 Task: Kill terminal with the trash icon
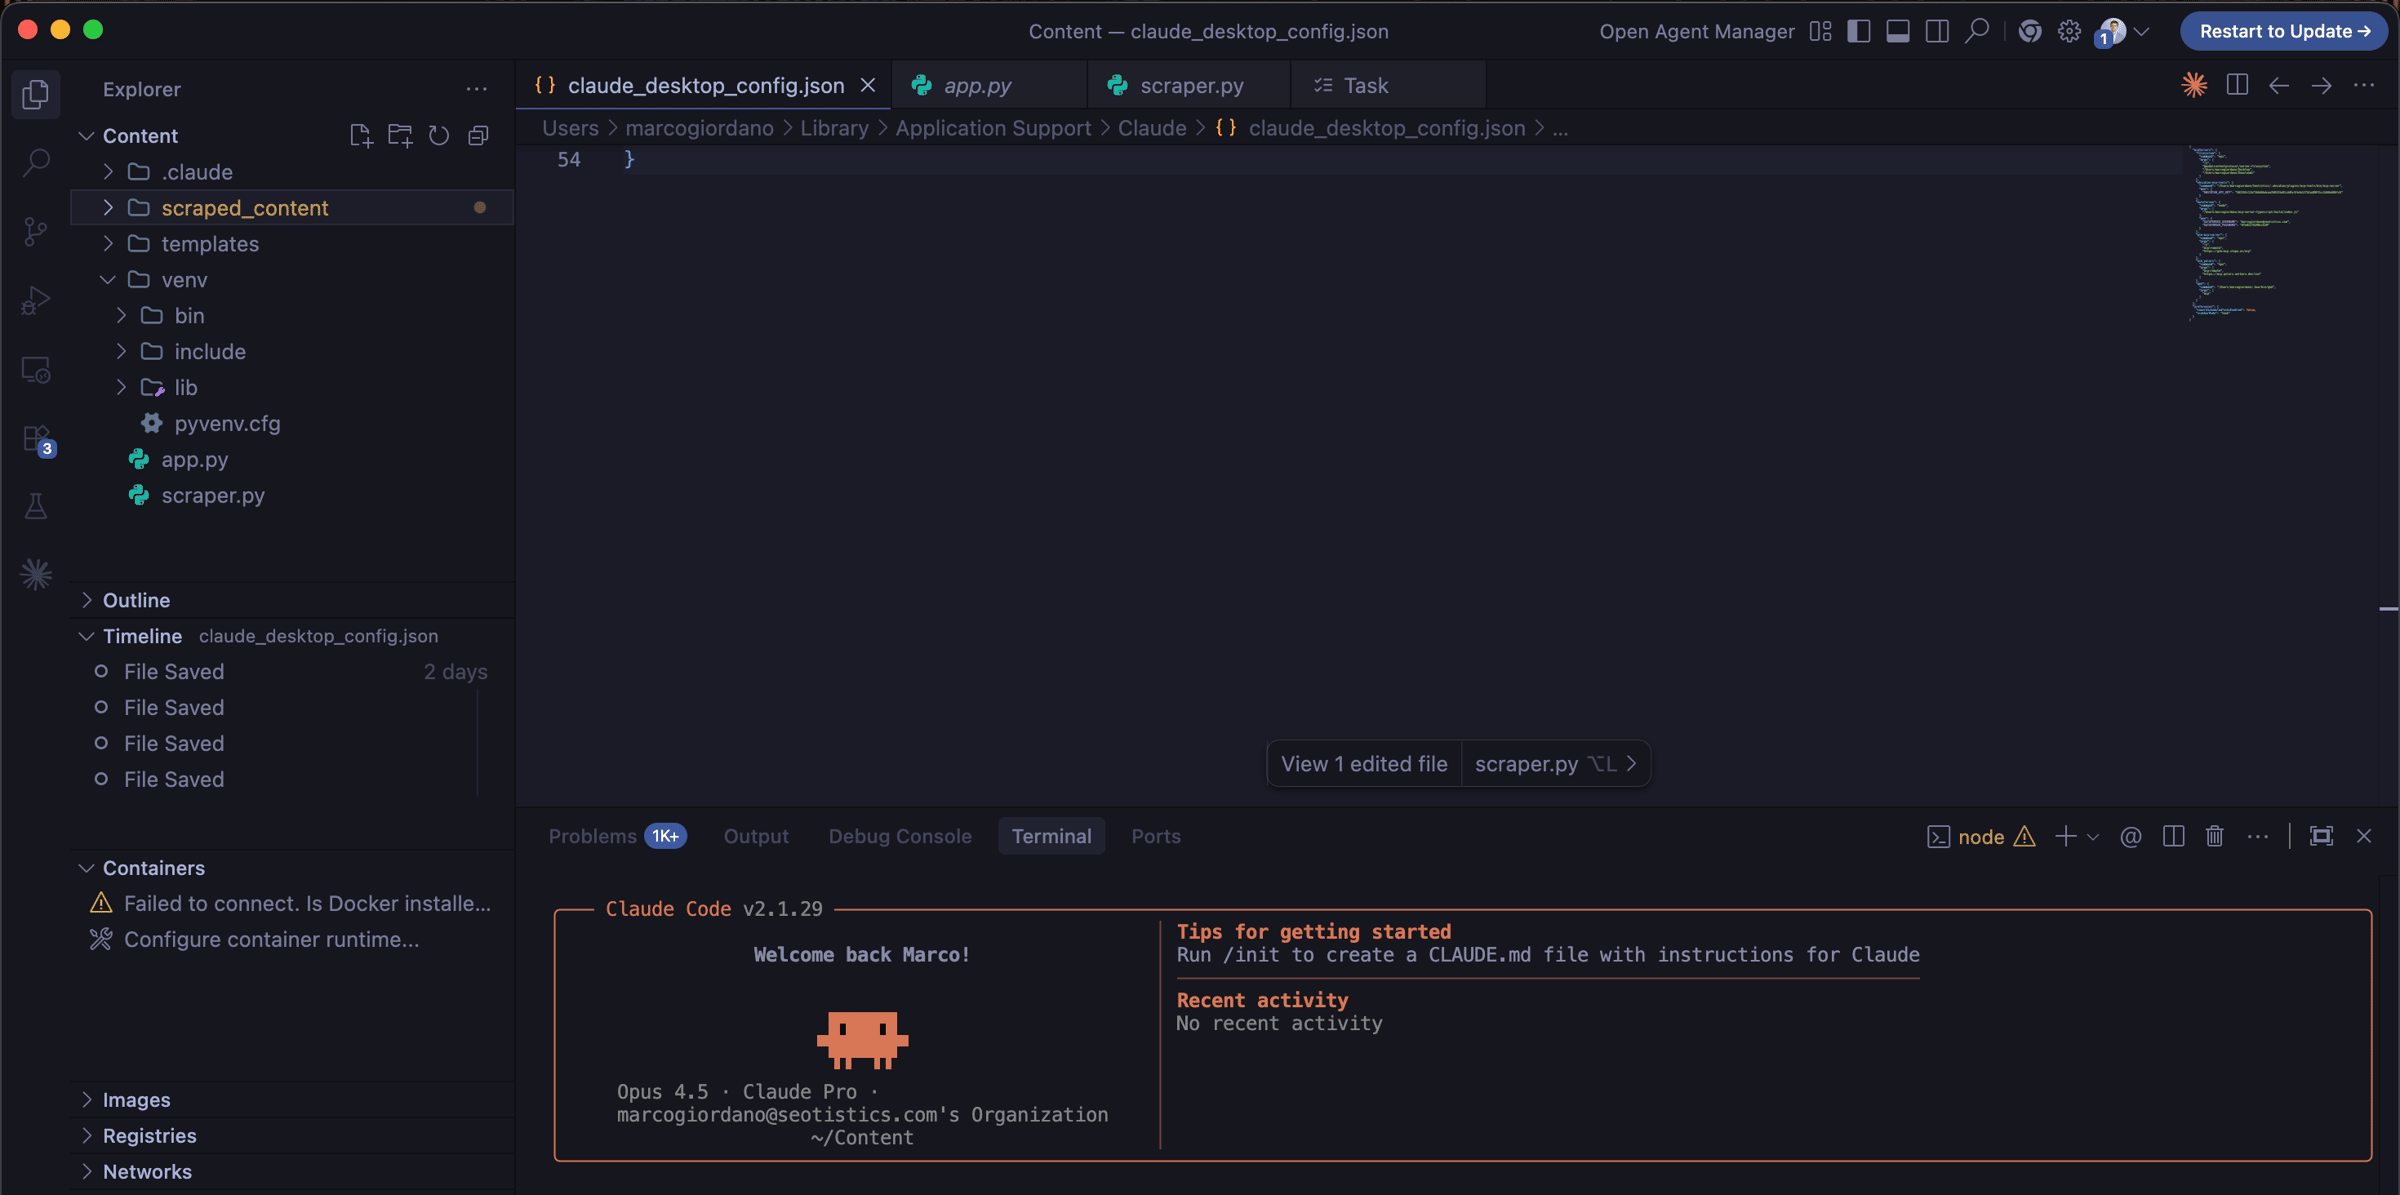pos(2214,836)
